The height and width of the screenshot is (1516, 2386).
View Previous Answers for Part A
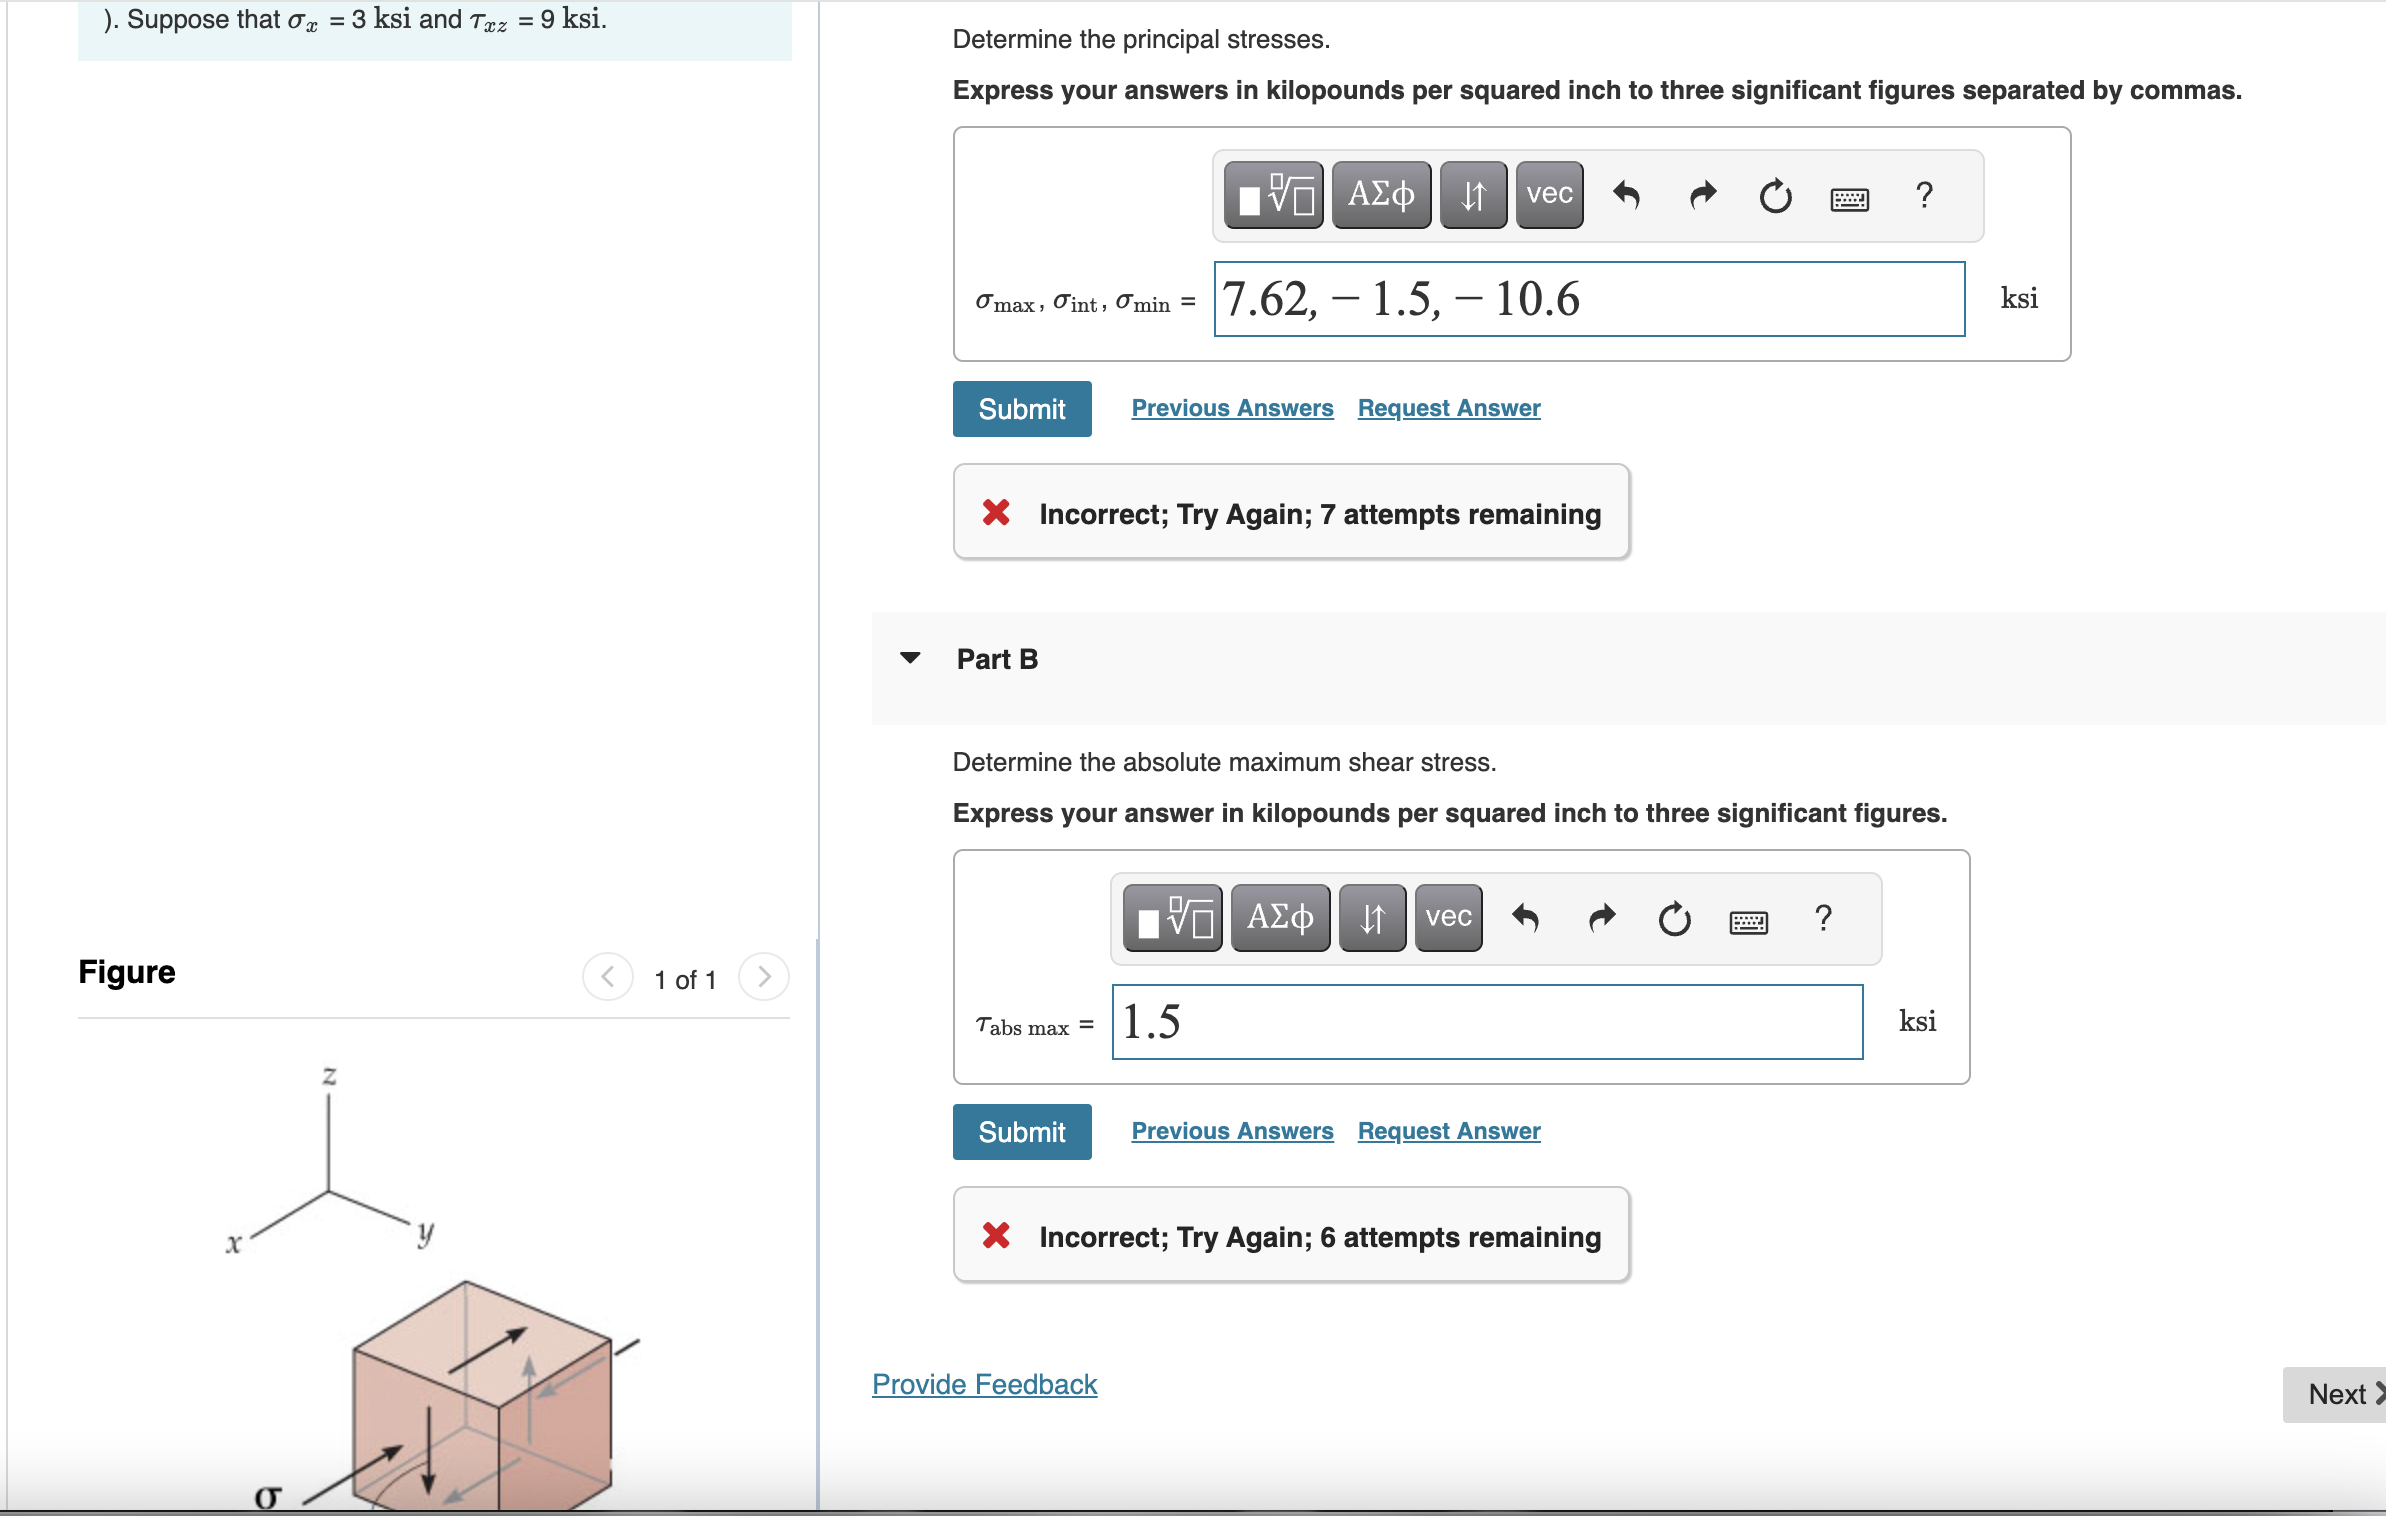click(x=1231, y=407)
